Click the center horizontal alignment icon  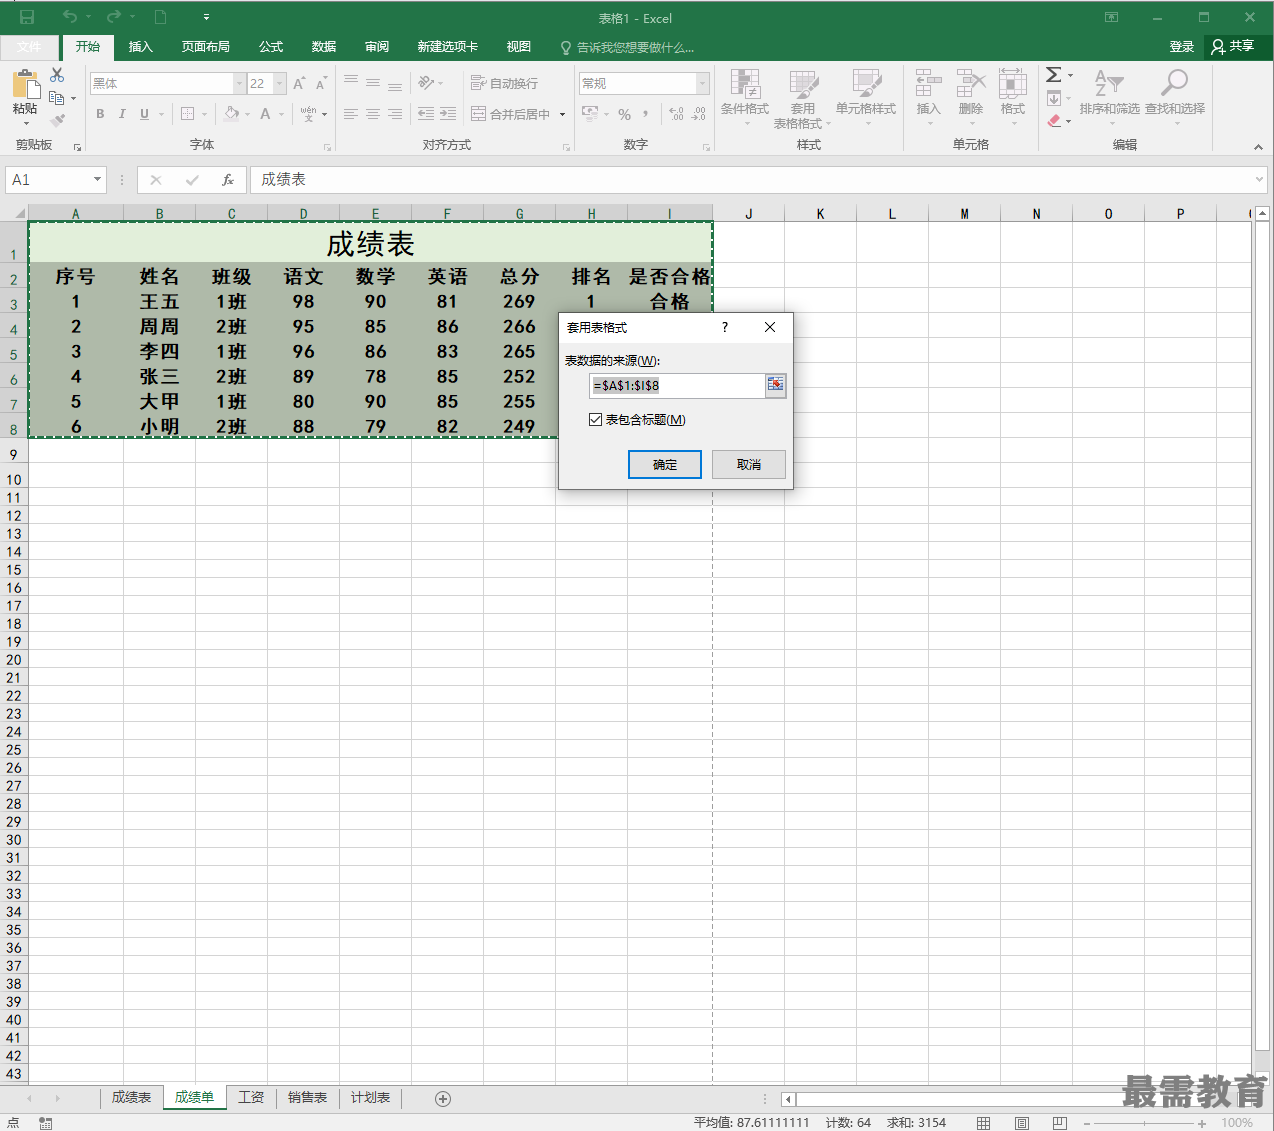(373, 114)
